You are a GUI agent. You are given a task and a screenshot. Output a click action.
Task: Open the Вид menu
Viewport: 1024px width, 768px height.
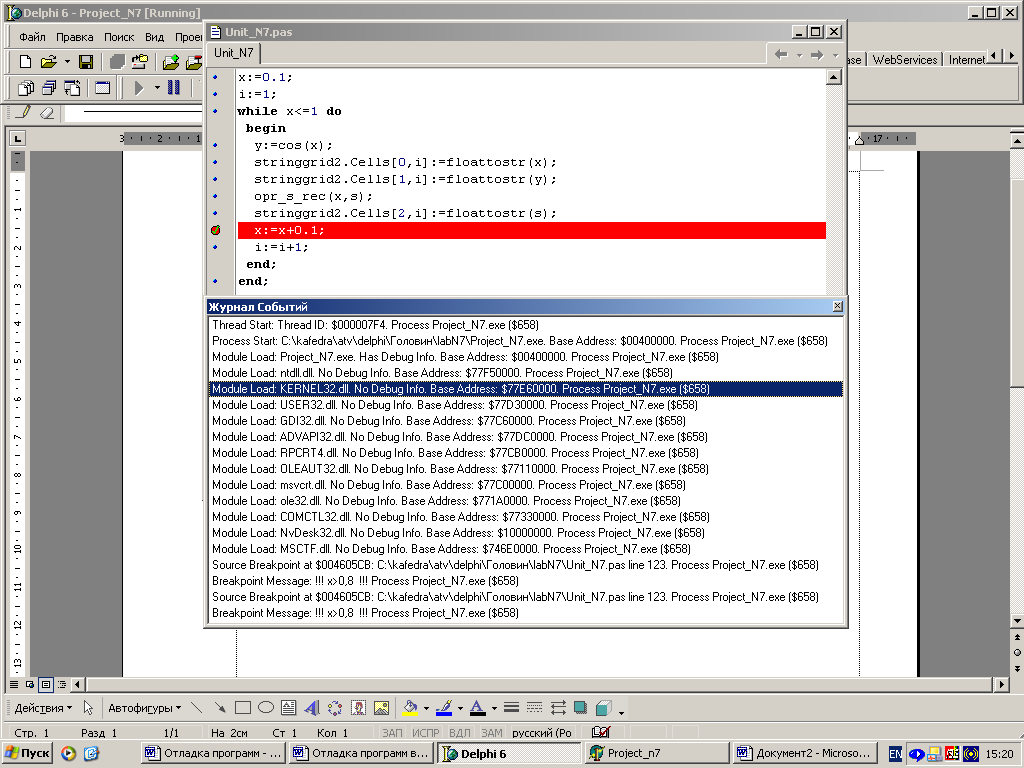pyautogui.click(x=154, y=37)
